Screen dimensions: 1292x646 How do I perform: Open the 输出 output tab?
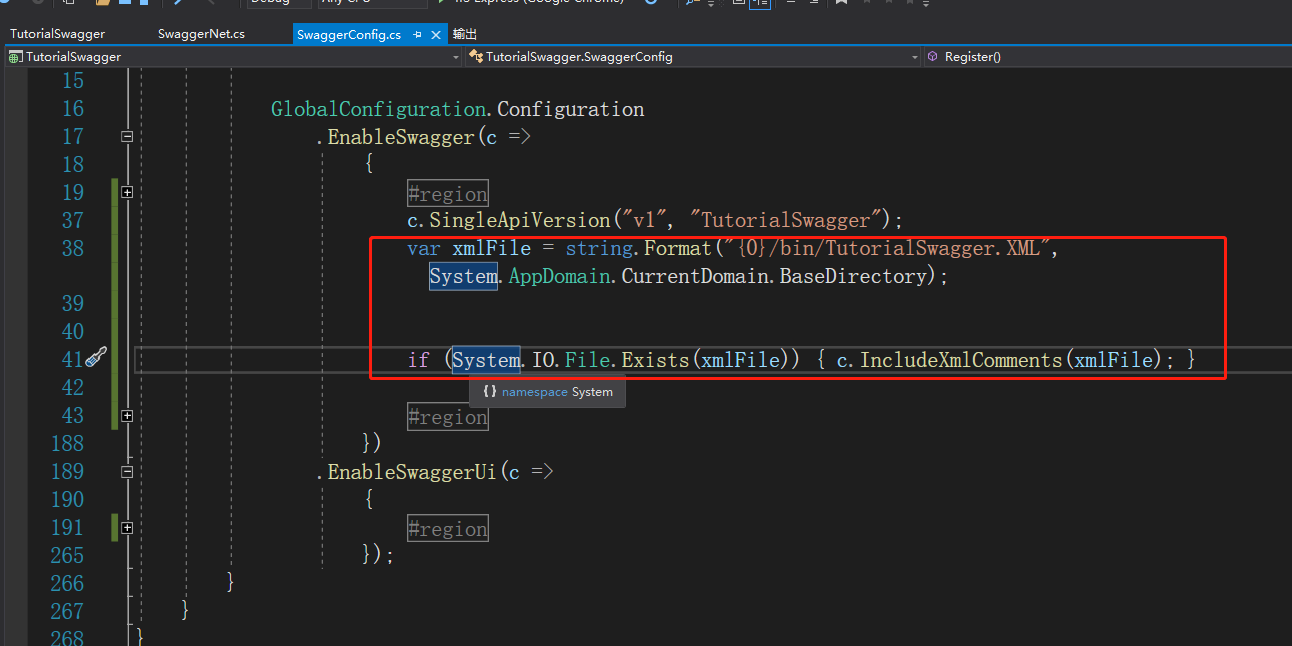[463, 33]
